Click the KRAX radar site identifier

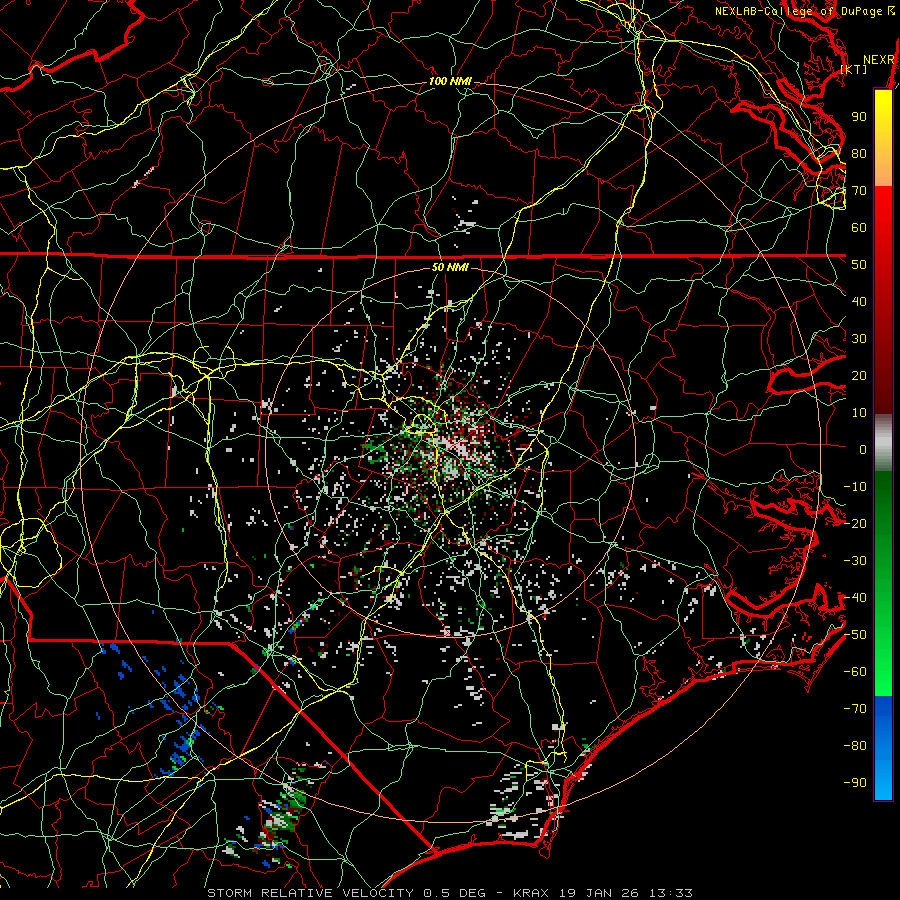point(531,893)
